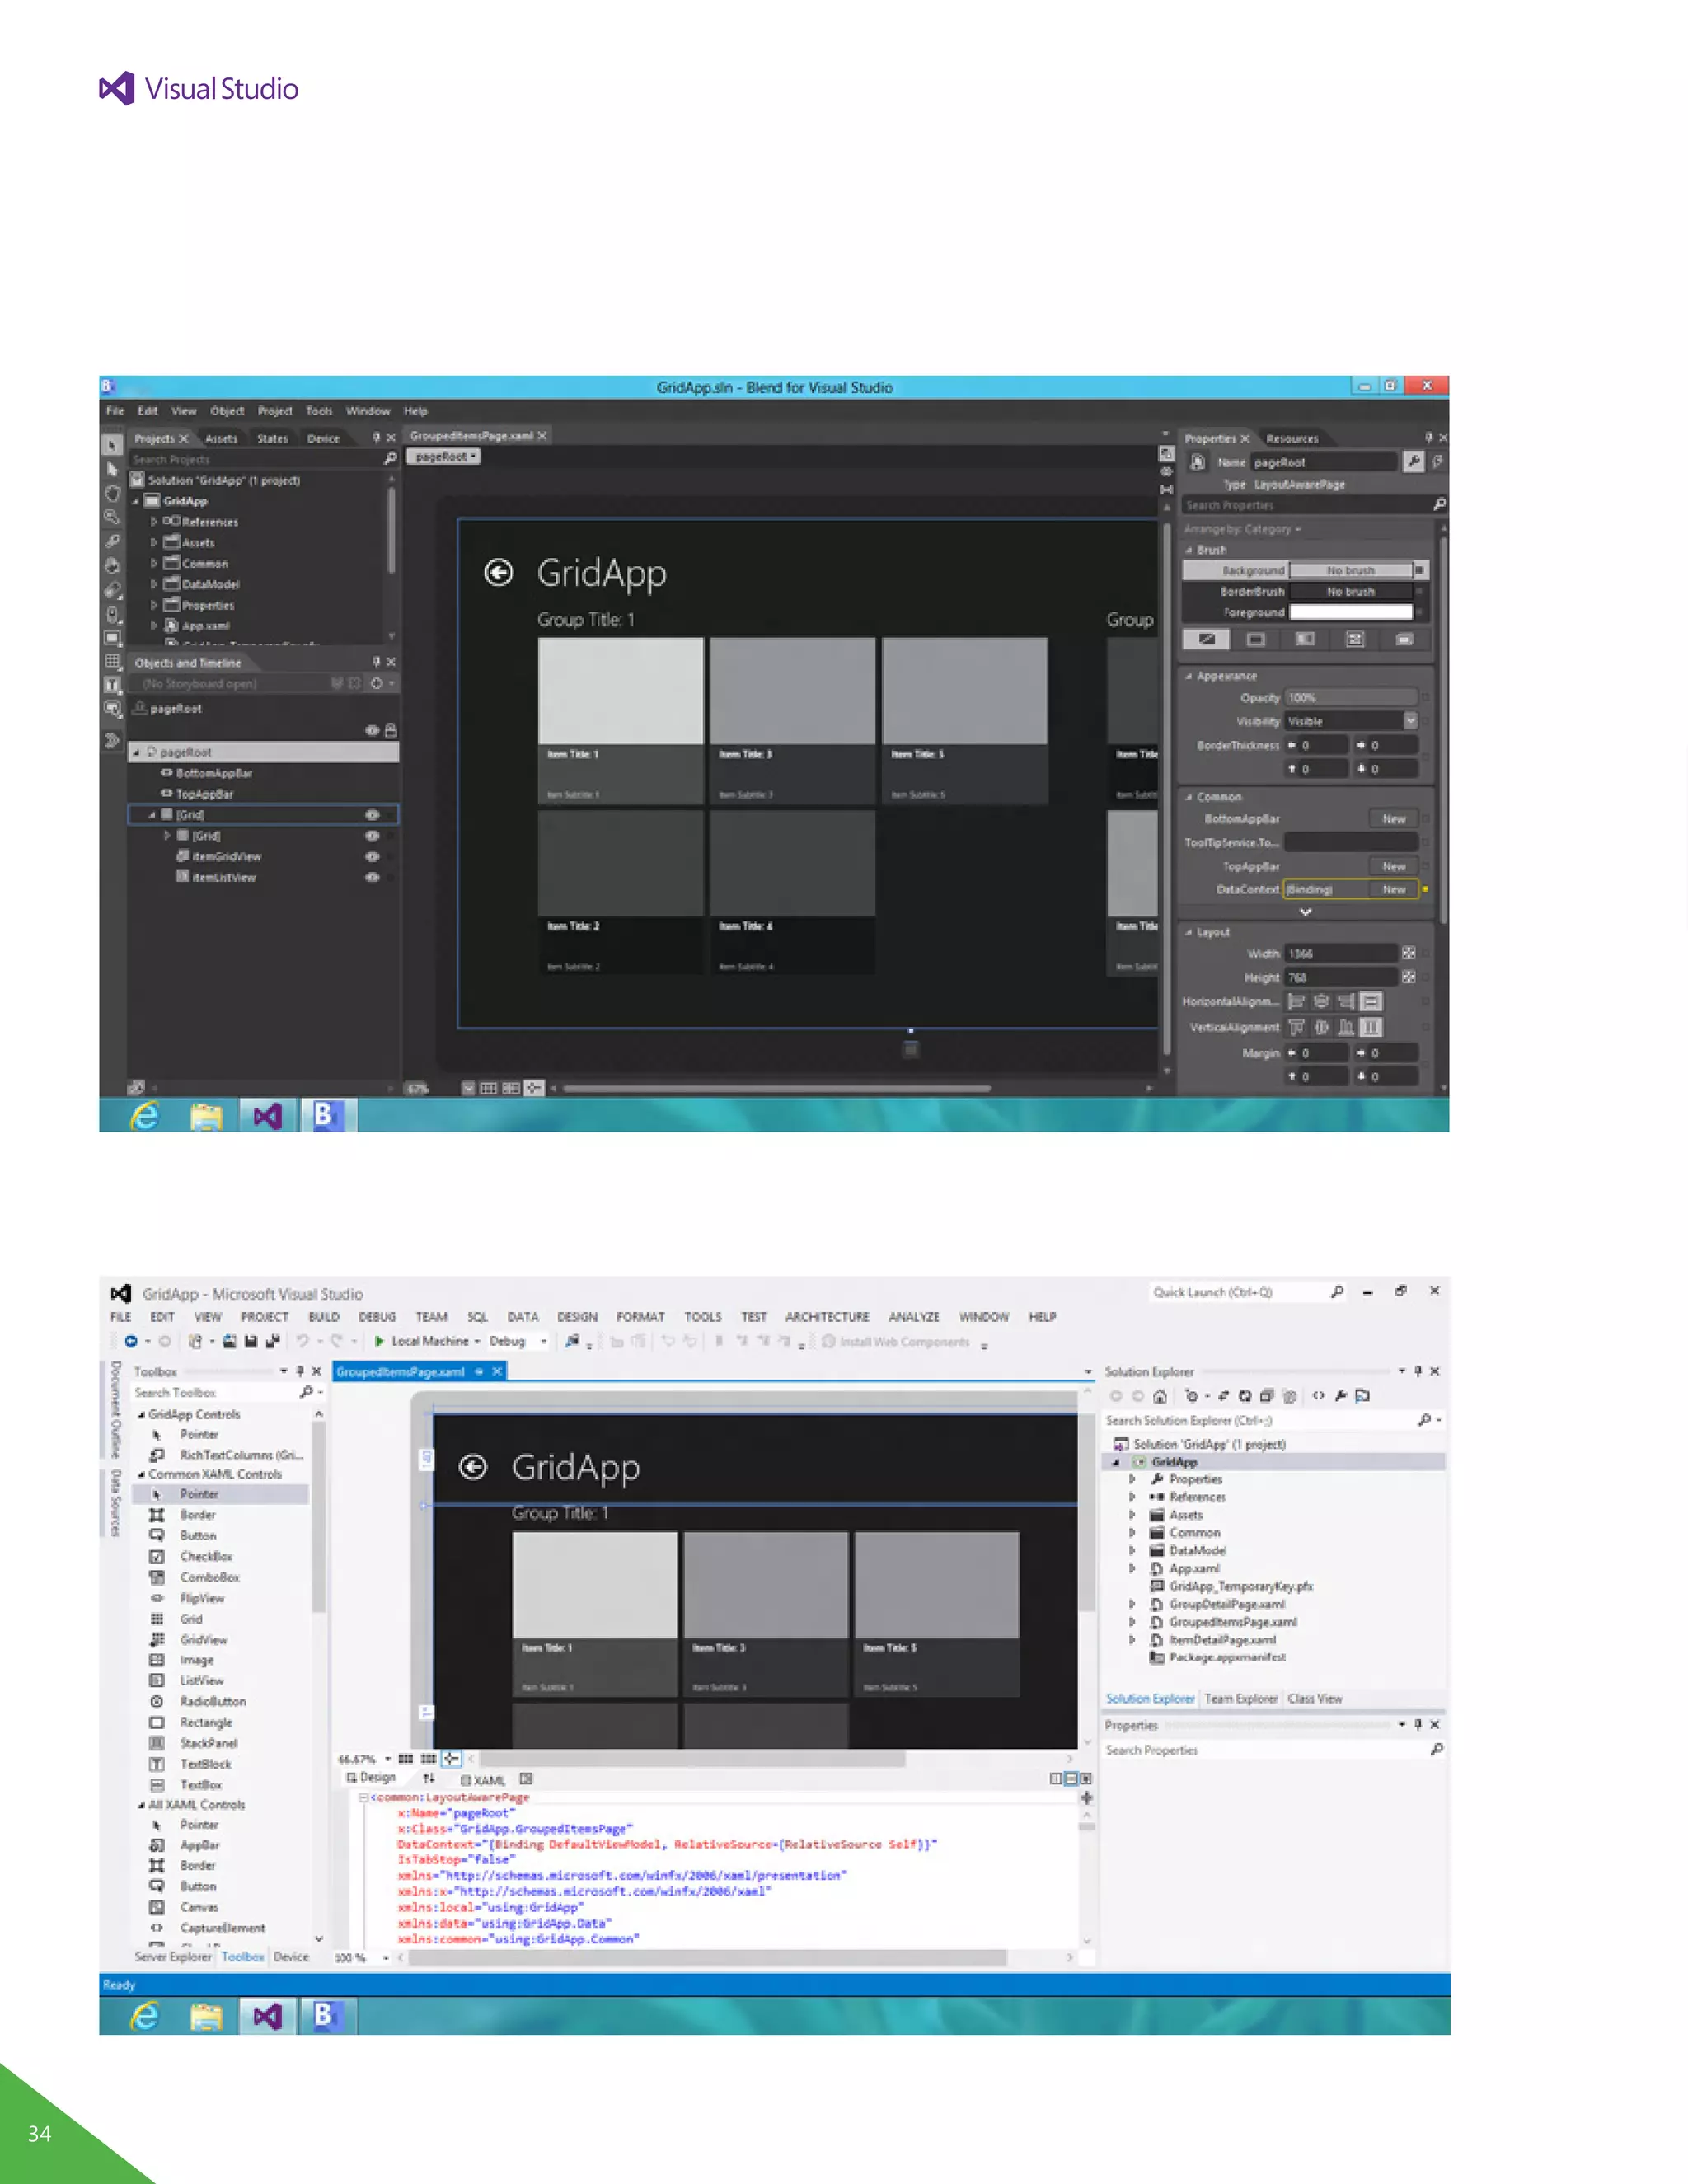Click the GridView control in Toolbox
The height and width of the screenshot is (2184, 1688).
coord(202,1640)
